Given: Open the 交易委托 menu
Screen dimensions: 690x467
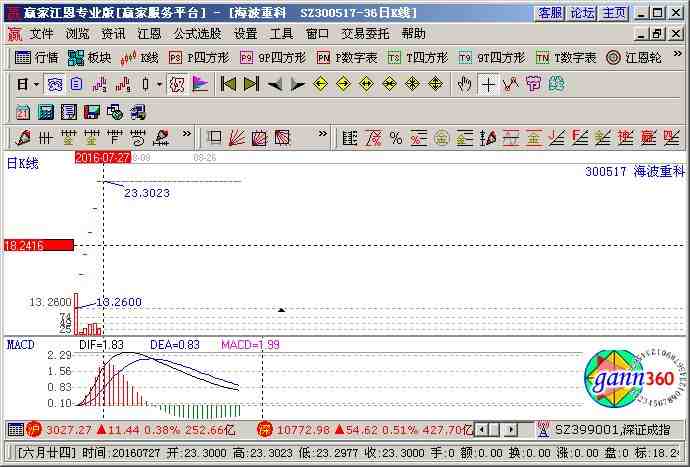Looking at the screenshot, I should click(365, 34).
